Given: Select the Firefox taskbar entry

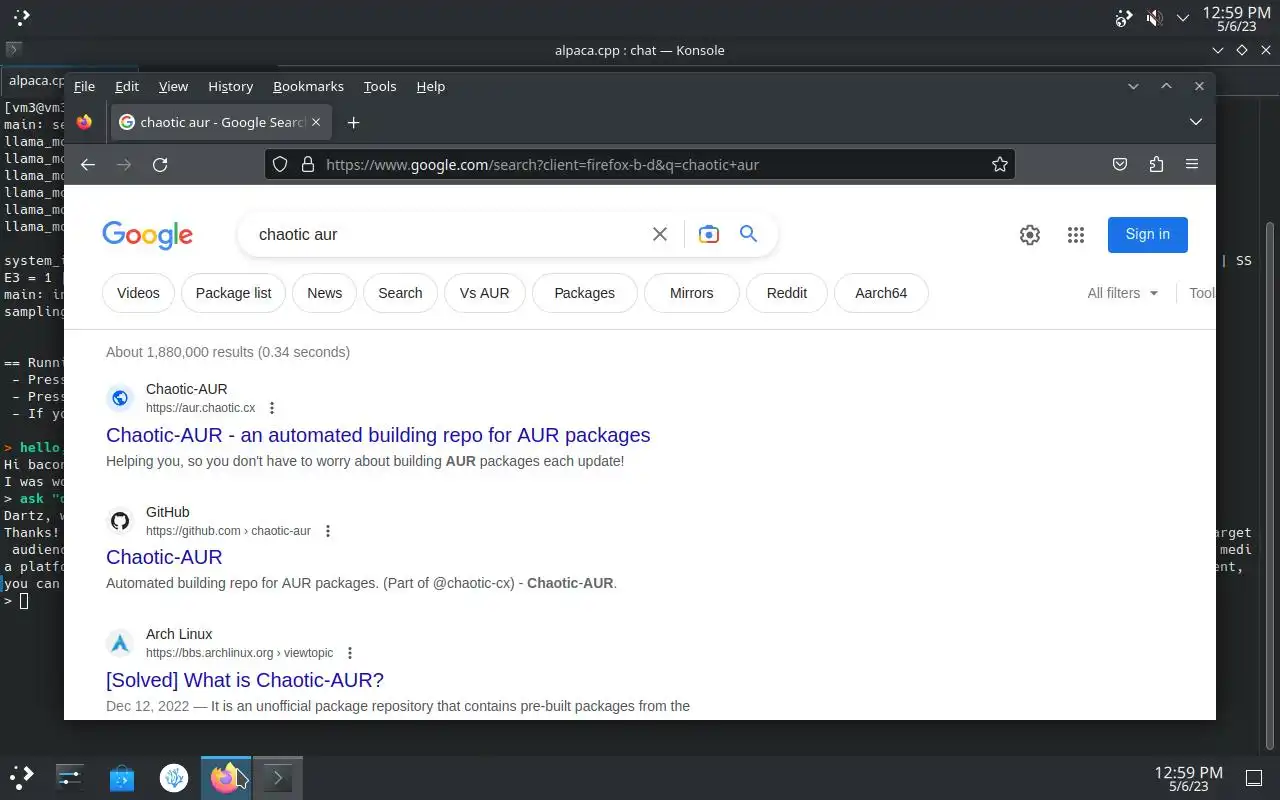Looking at the screenshot, I should tap(226, 777).
